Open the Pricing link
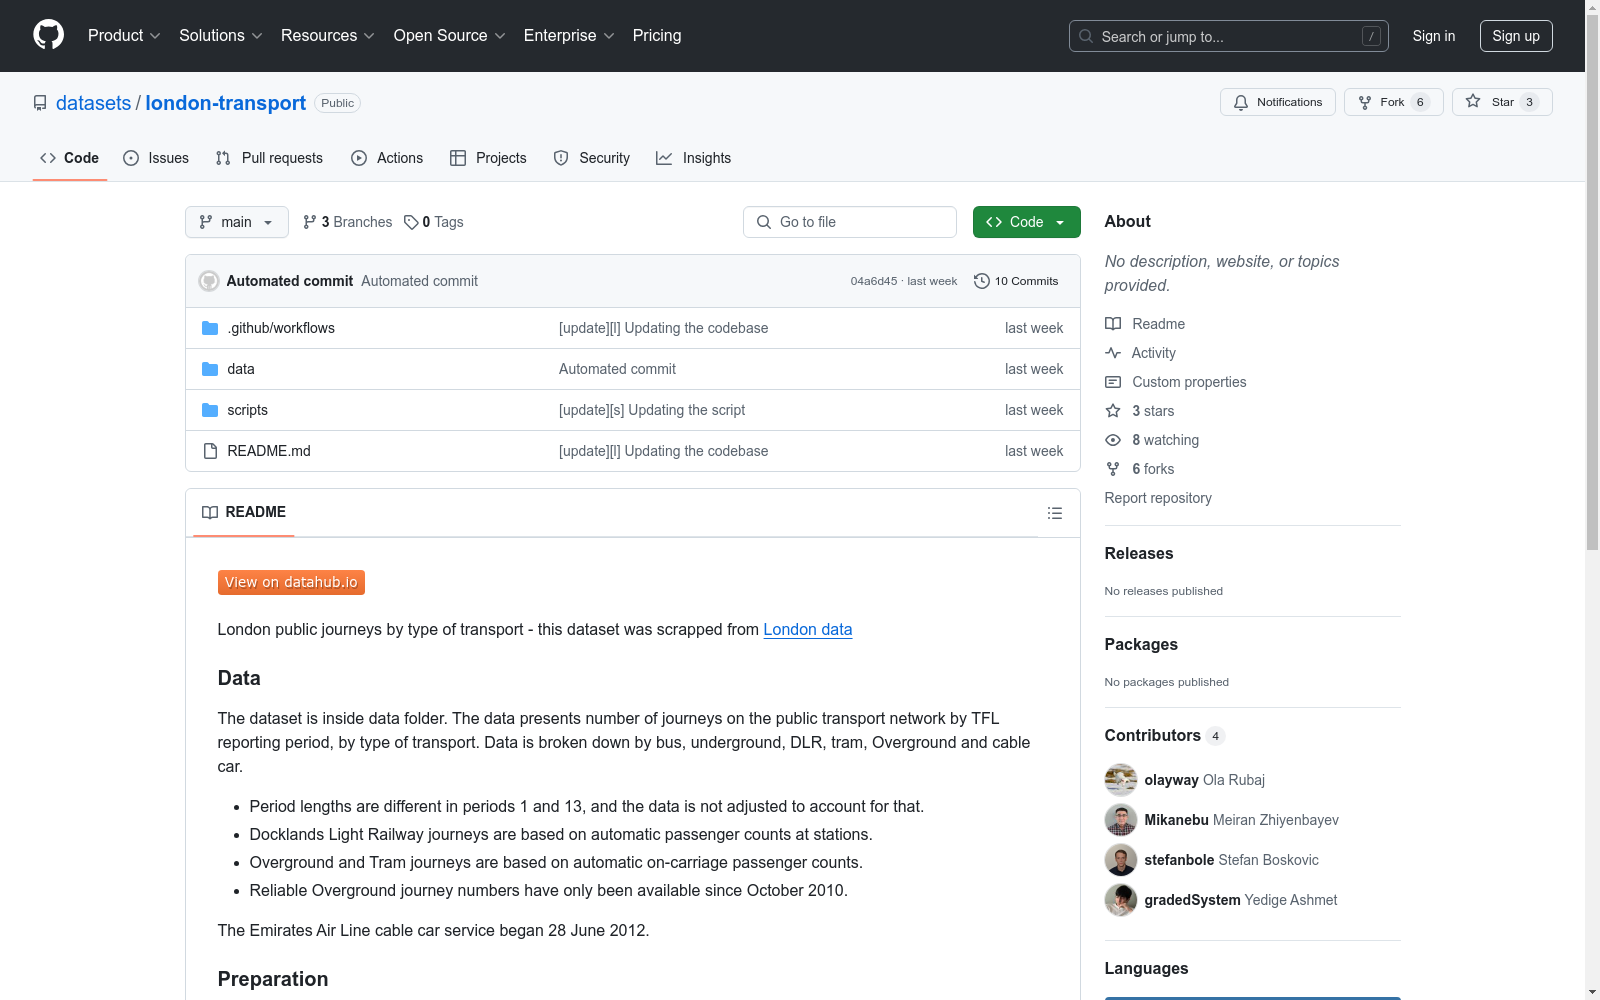1600x1000 pixels. coord(657,36)
